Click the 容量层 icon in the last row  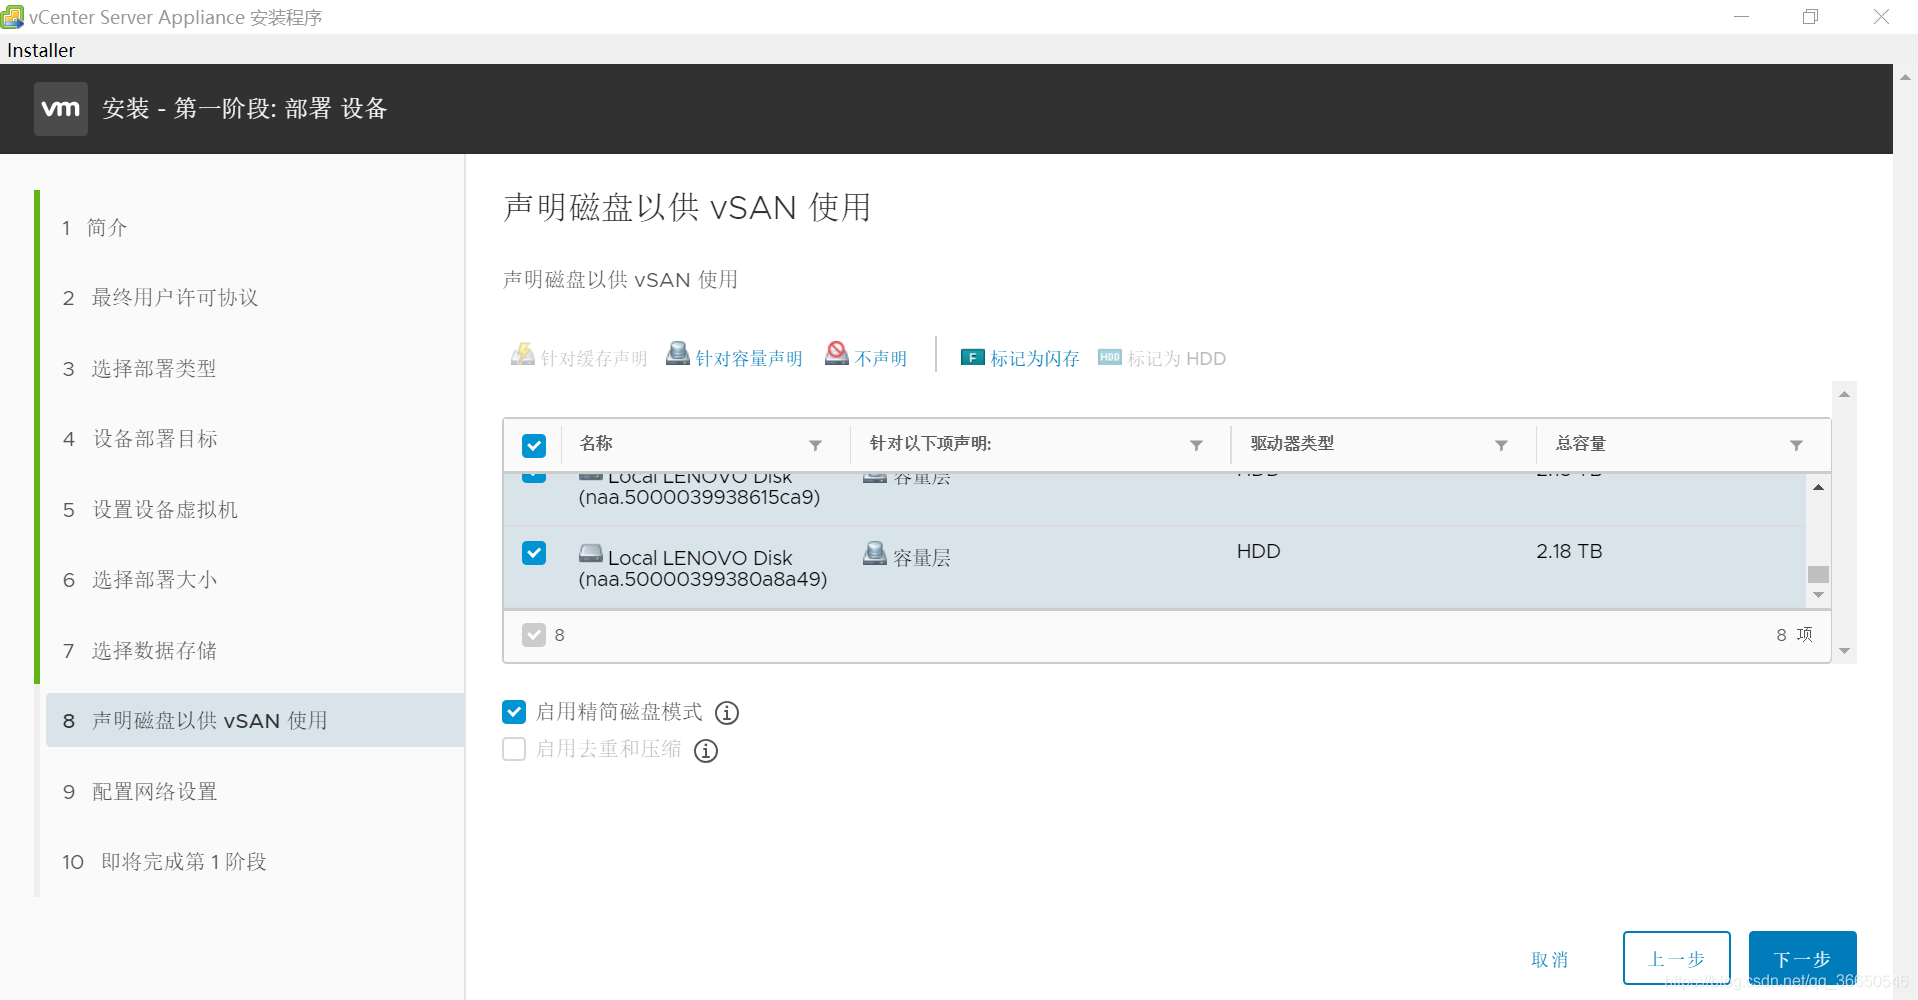[875, 553]
